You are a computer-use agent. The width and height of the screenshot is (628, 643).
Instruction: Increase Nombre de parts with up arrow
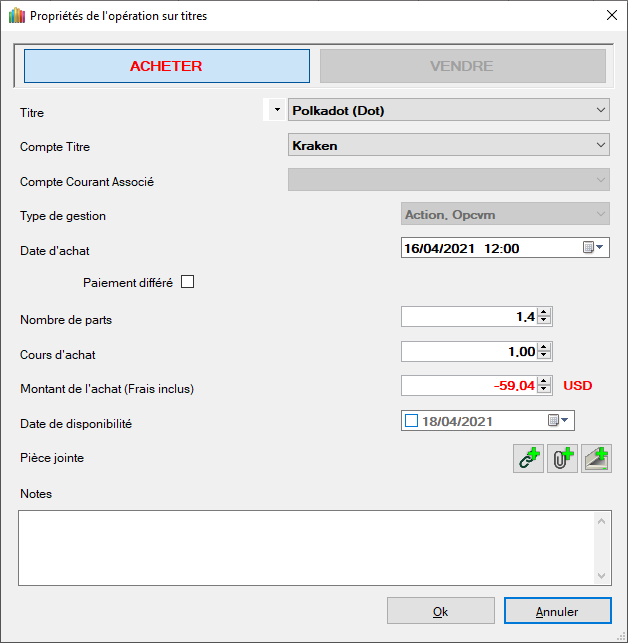coord(544,312)
